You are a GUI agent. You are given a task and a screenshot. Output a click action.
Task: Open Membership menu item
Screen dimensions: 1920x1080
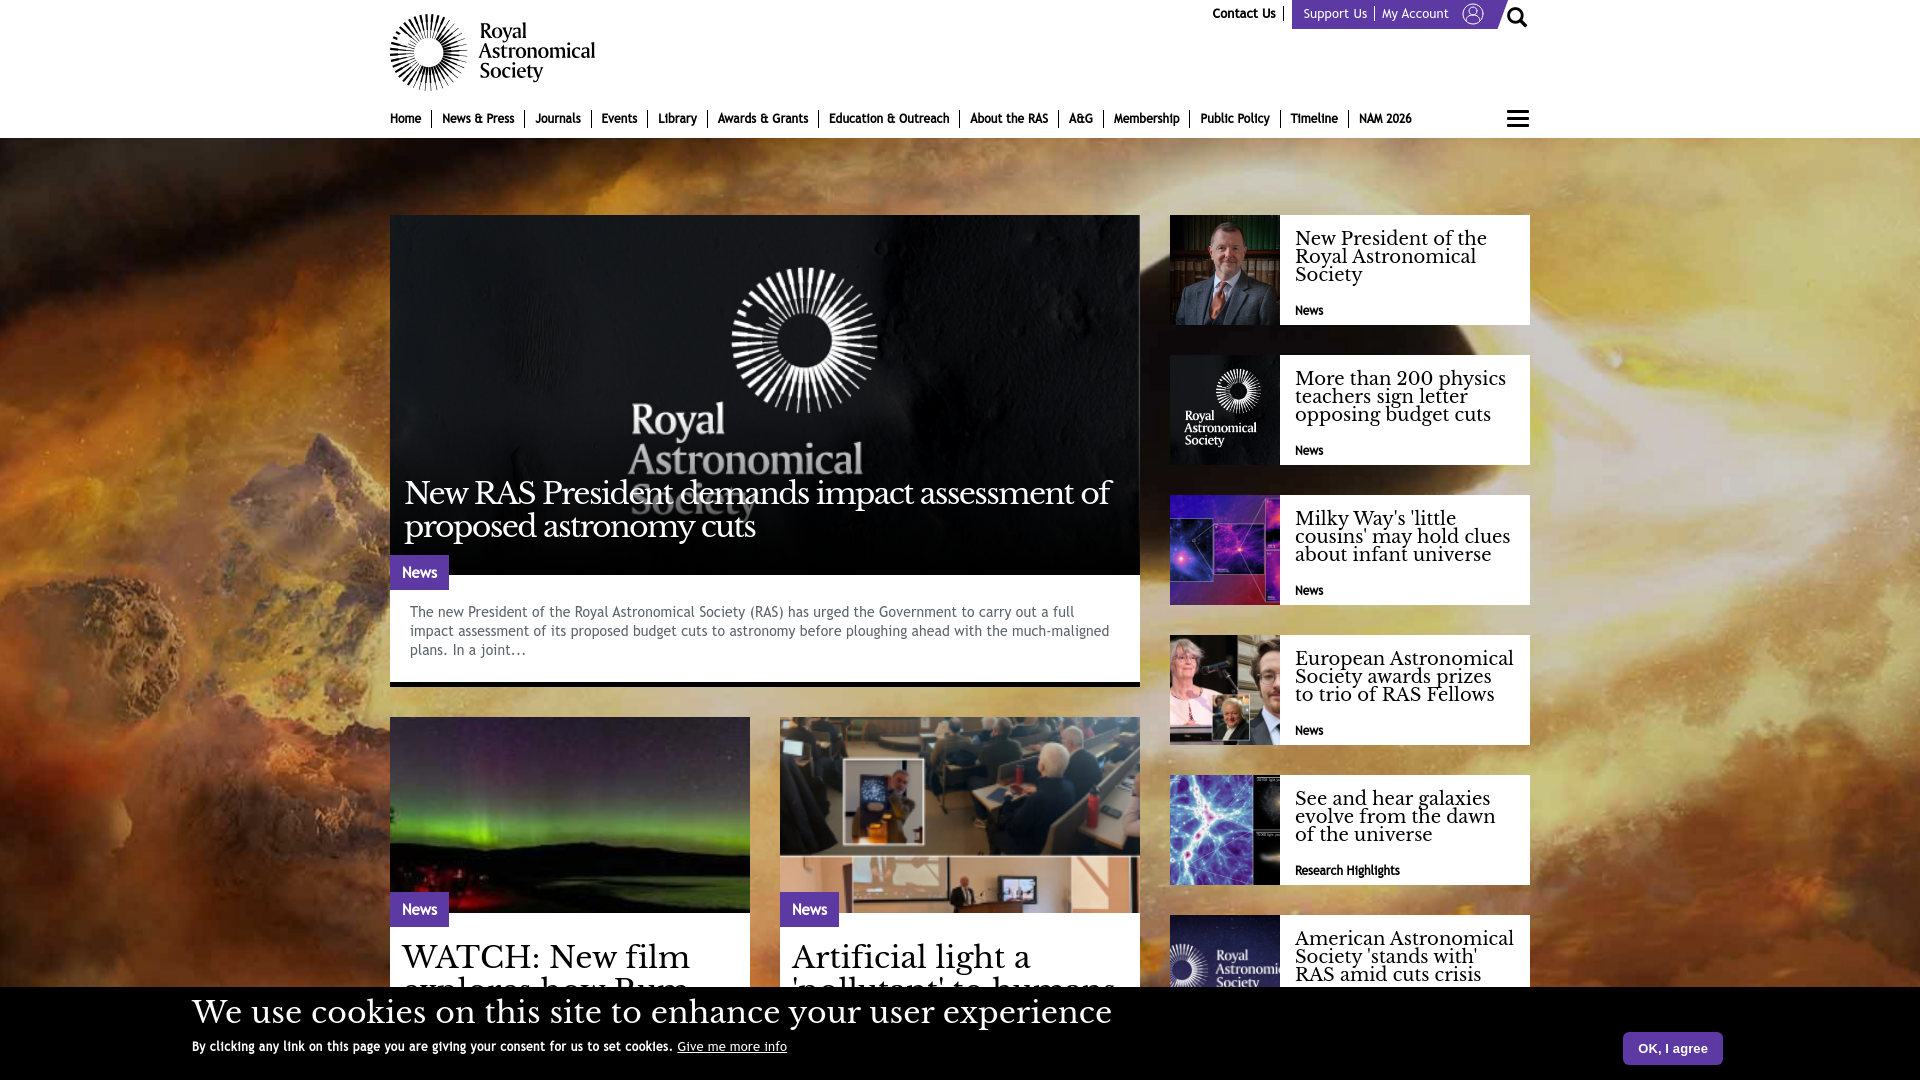click(x=1147, y=119)
